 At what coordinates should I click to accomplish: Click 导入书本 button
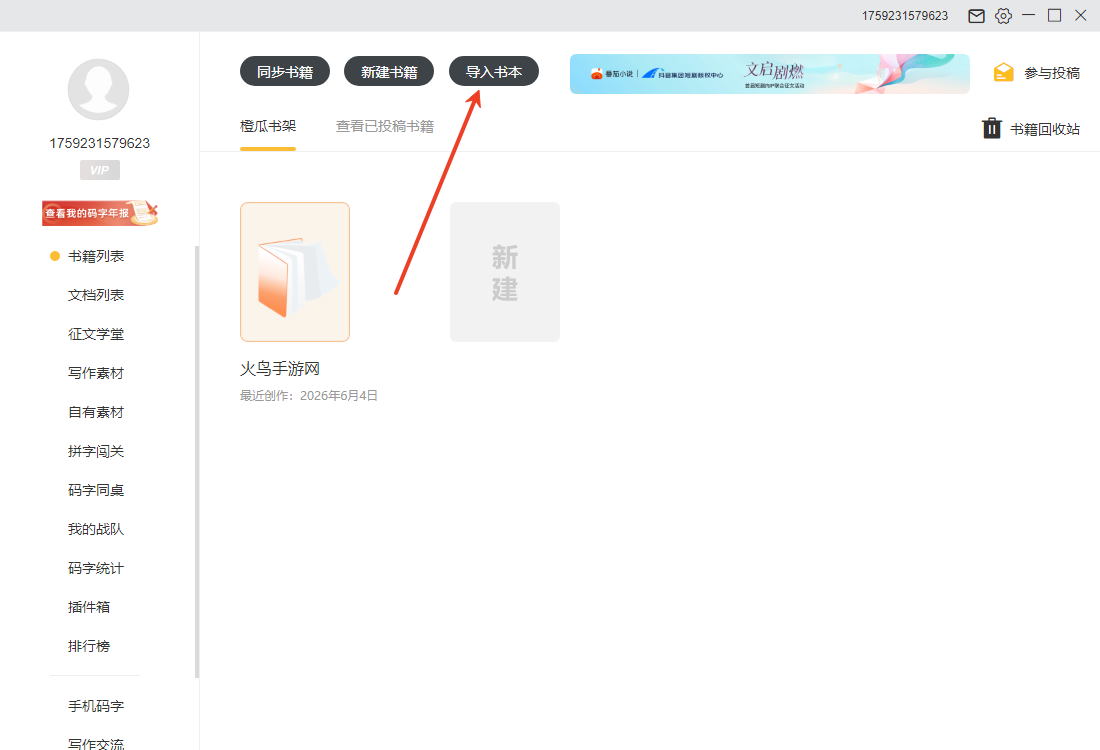494,72
